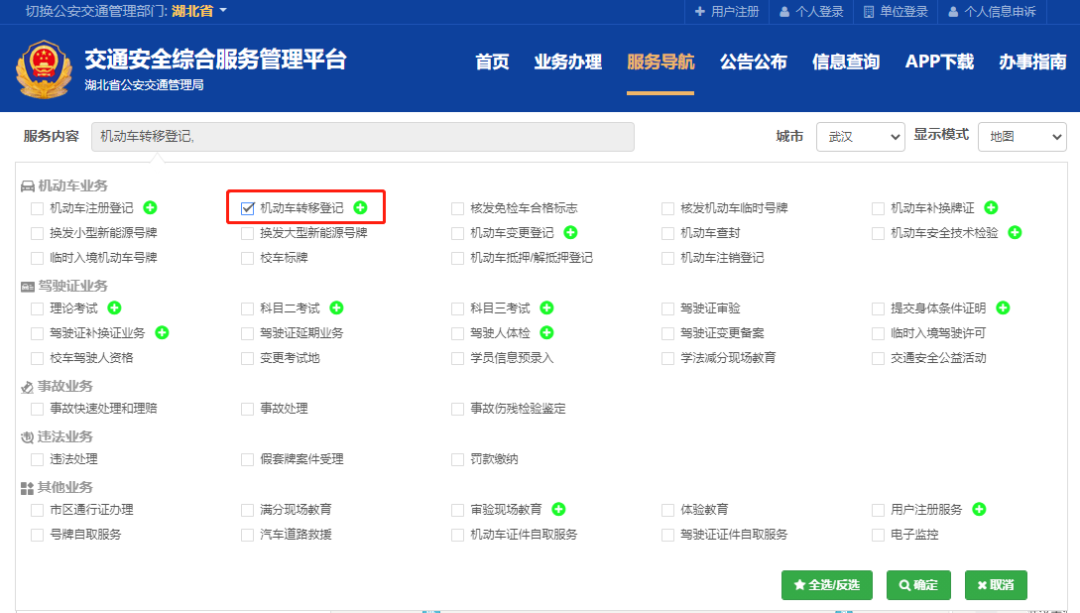Screen dimensions: 1080x613
Task: Check 汽车道路救援 checkbox
Action: [x=247, y=534]
